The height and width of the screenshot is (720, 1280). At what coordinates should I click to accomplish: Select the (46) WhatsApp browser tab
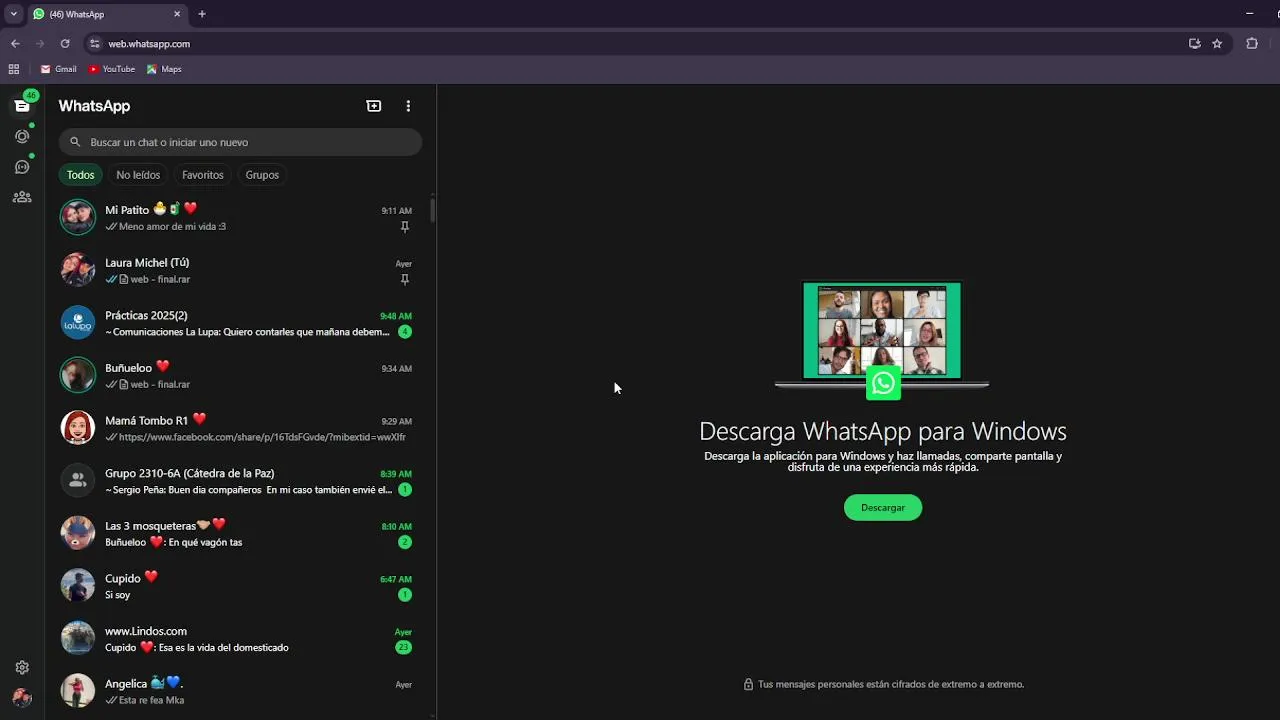point(107,14)
